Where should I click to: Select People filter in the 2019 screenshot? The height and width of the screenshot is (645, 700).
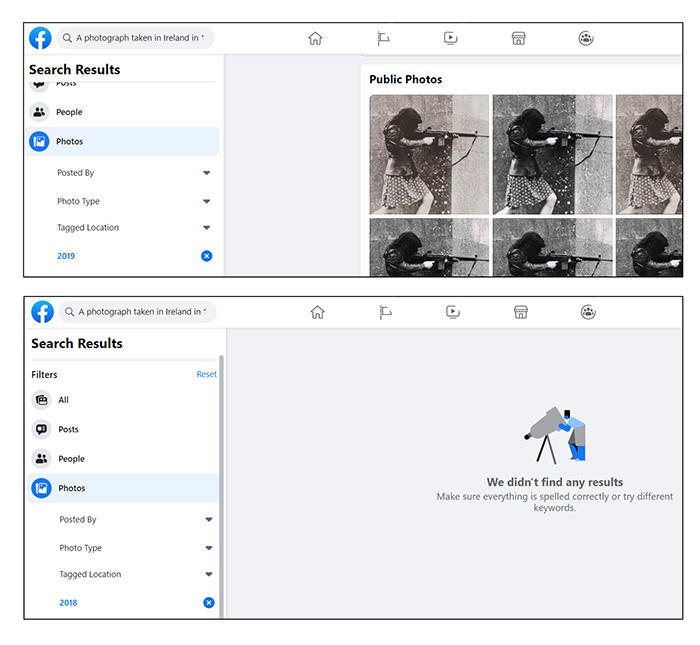coord(122,112)
